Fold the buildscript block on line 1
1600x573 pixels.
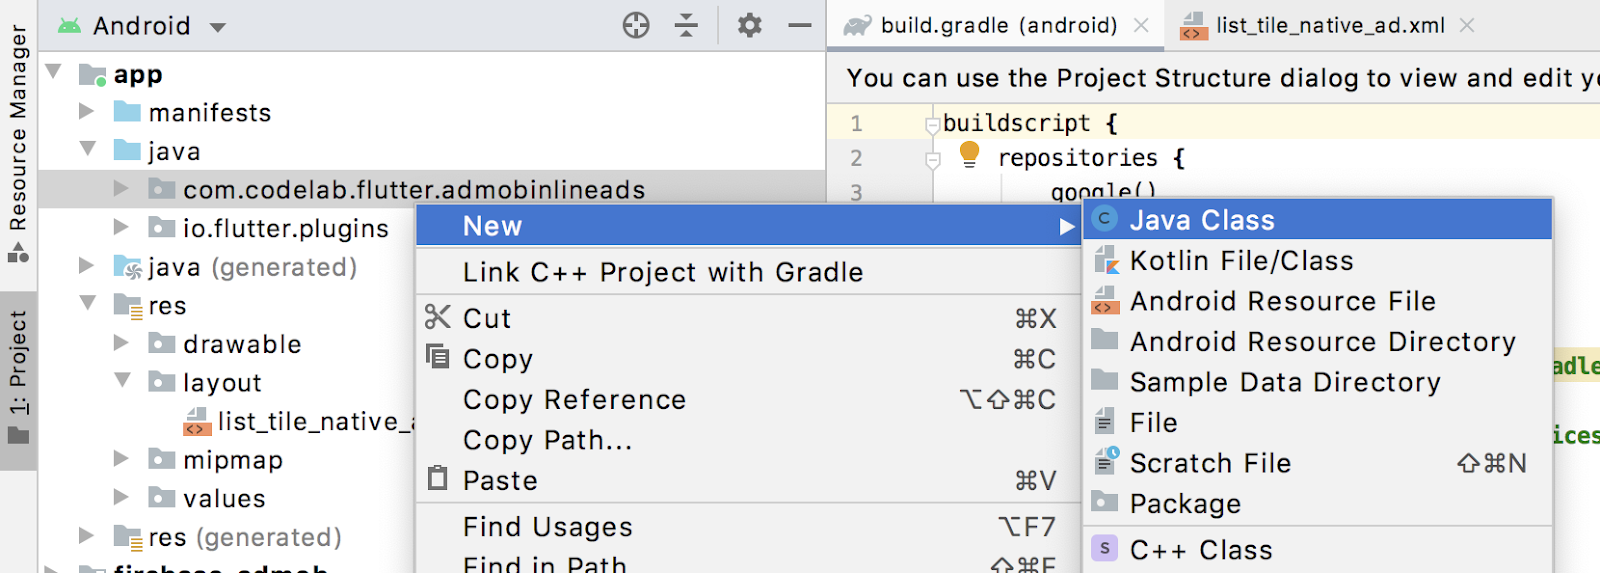tap(933, 124)
